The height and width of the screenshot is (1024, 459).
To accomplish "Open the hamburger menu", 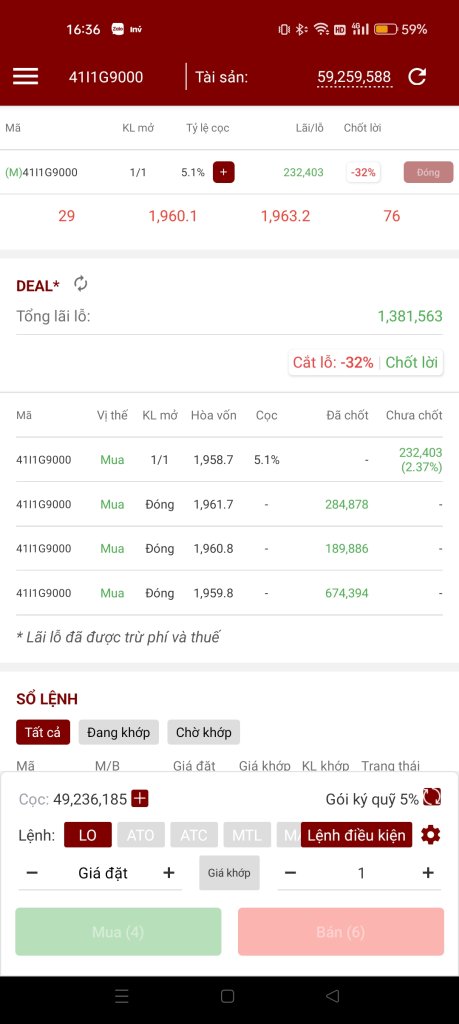I will coord(25,76).
